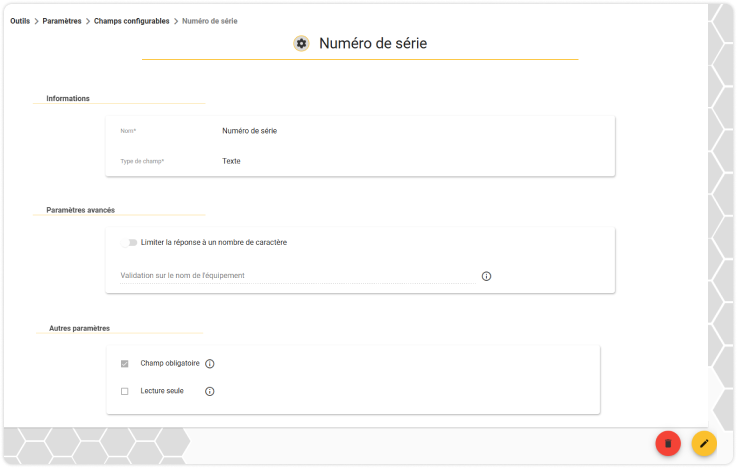This screenshot has width=737, height=468.
Task: Click the Numéro de série page title
Action: (x=373, y=43)
